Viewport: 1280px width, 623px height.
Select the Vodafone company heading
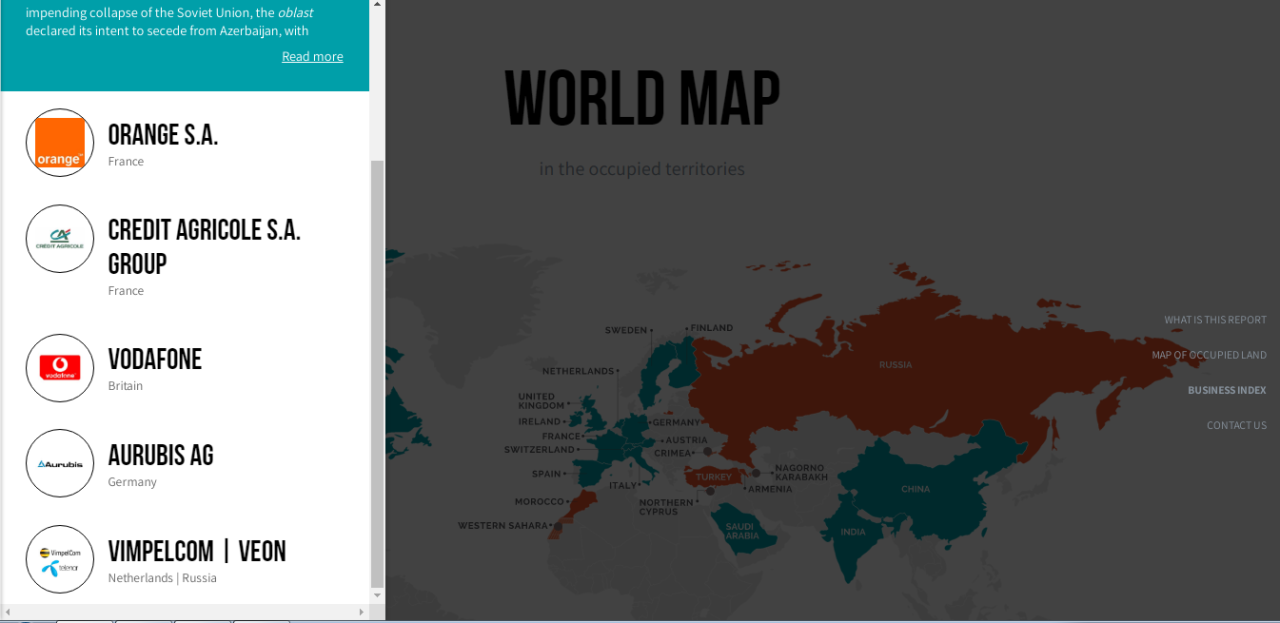click(155, 359)
